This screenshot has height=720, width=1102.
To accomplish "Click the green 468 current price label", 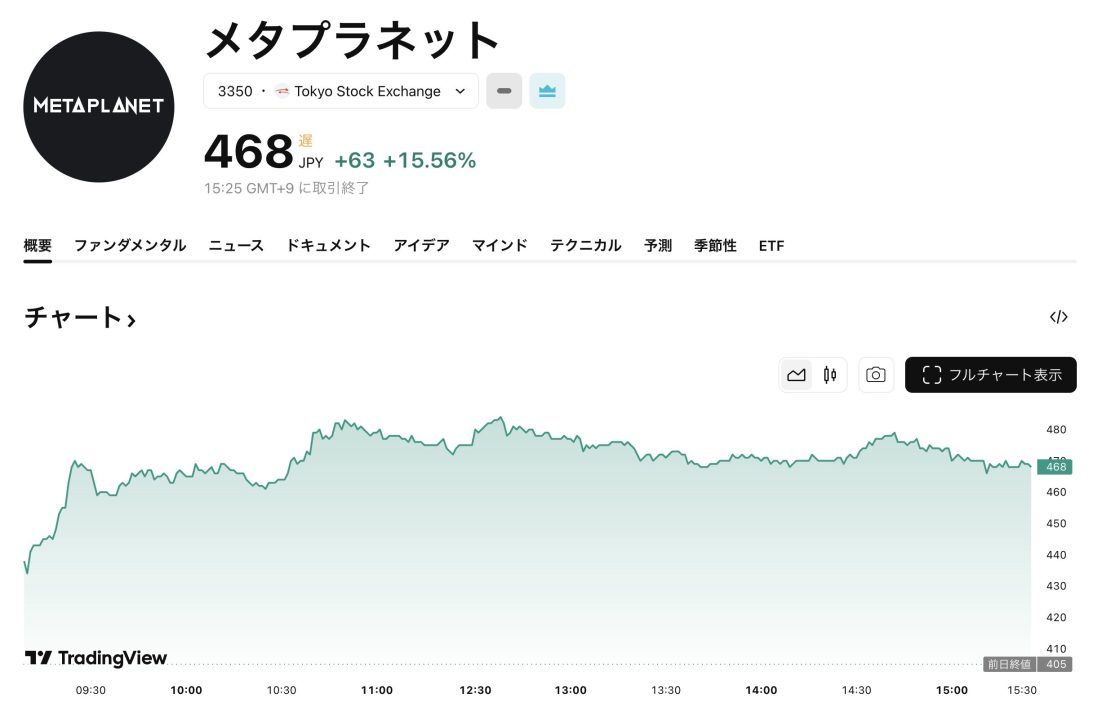I will pos(1054,467).
